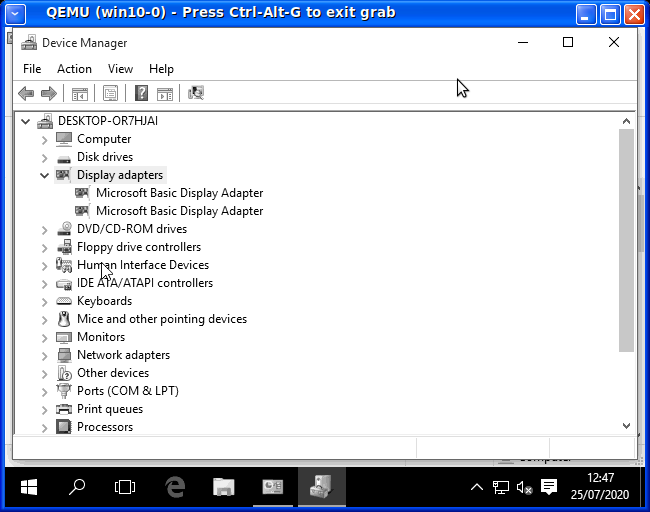Image resolution: width=650 pixels, height=512 pixels.
Task: Click the Task View taskbar icon
Action: click(x=125, y=487)
